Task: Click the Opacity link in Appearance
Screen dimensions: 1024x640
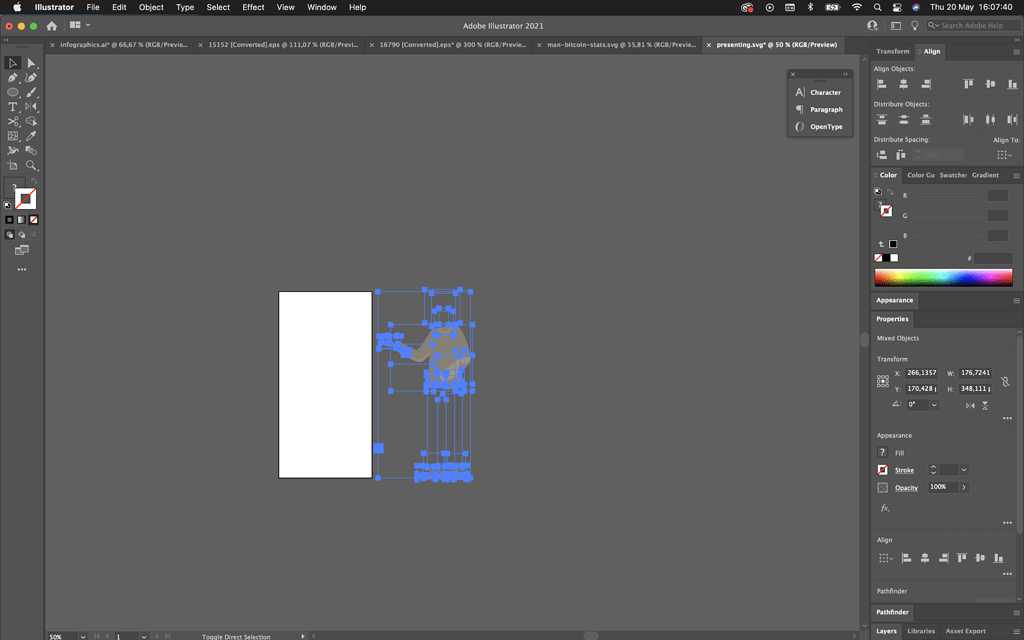Action: coord(906,488)
